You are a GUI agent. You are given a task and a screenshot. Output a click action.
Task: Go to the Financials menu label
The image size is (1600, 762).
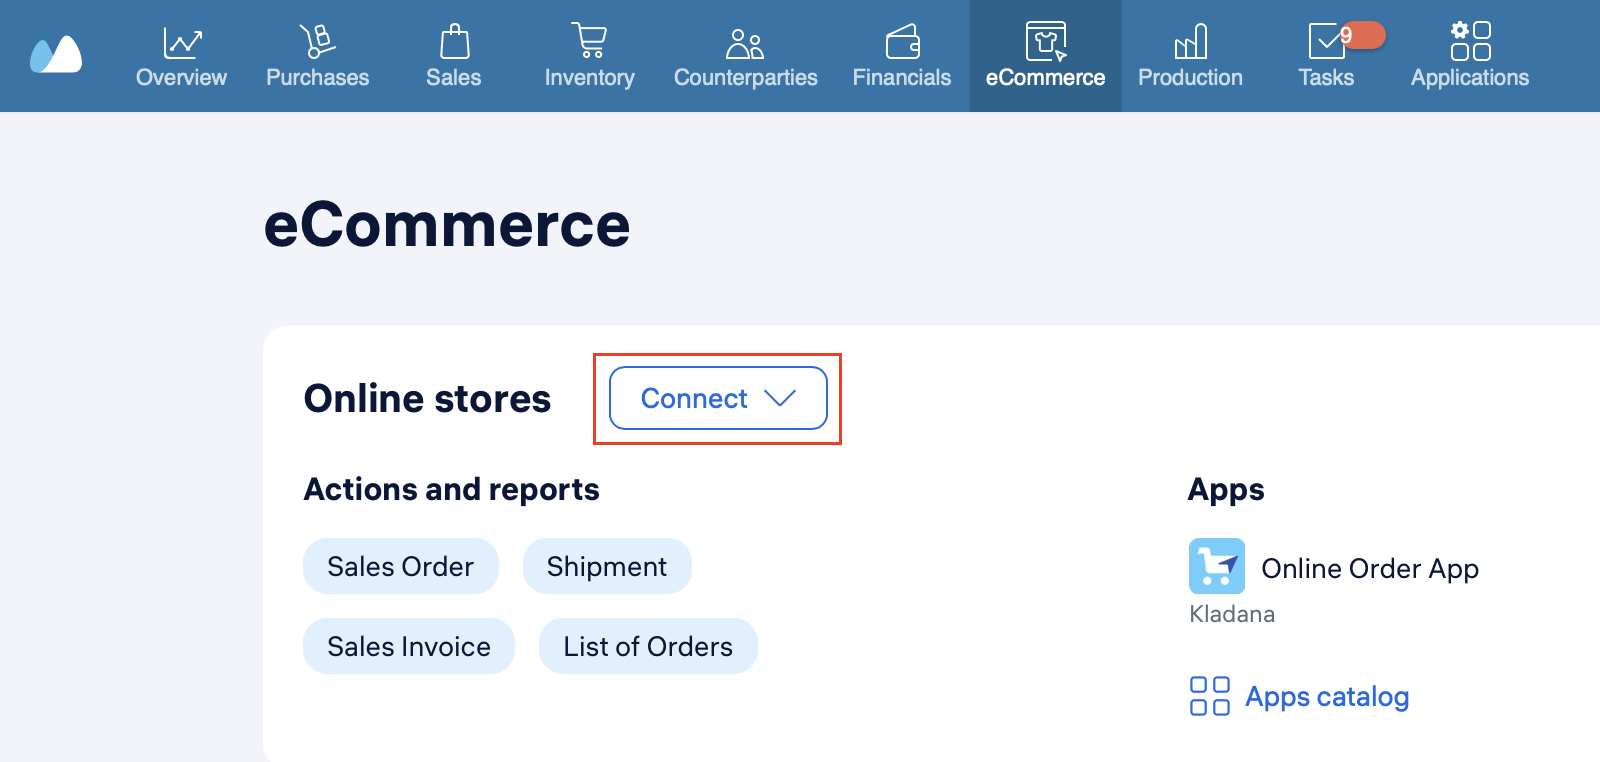click(x=902, y=77)
